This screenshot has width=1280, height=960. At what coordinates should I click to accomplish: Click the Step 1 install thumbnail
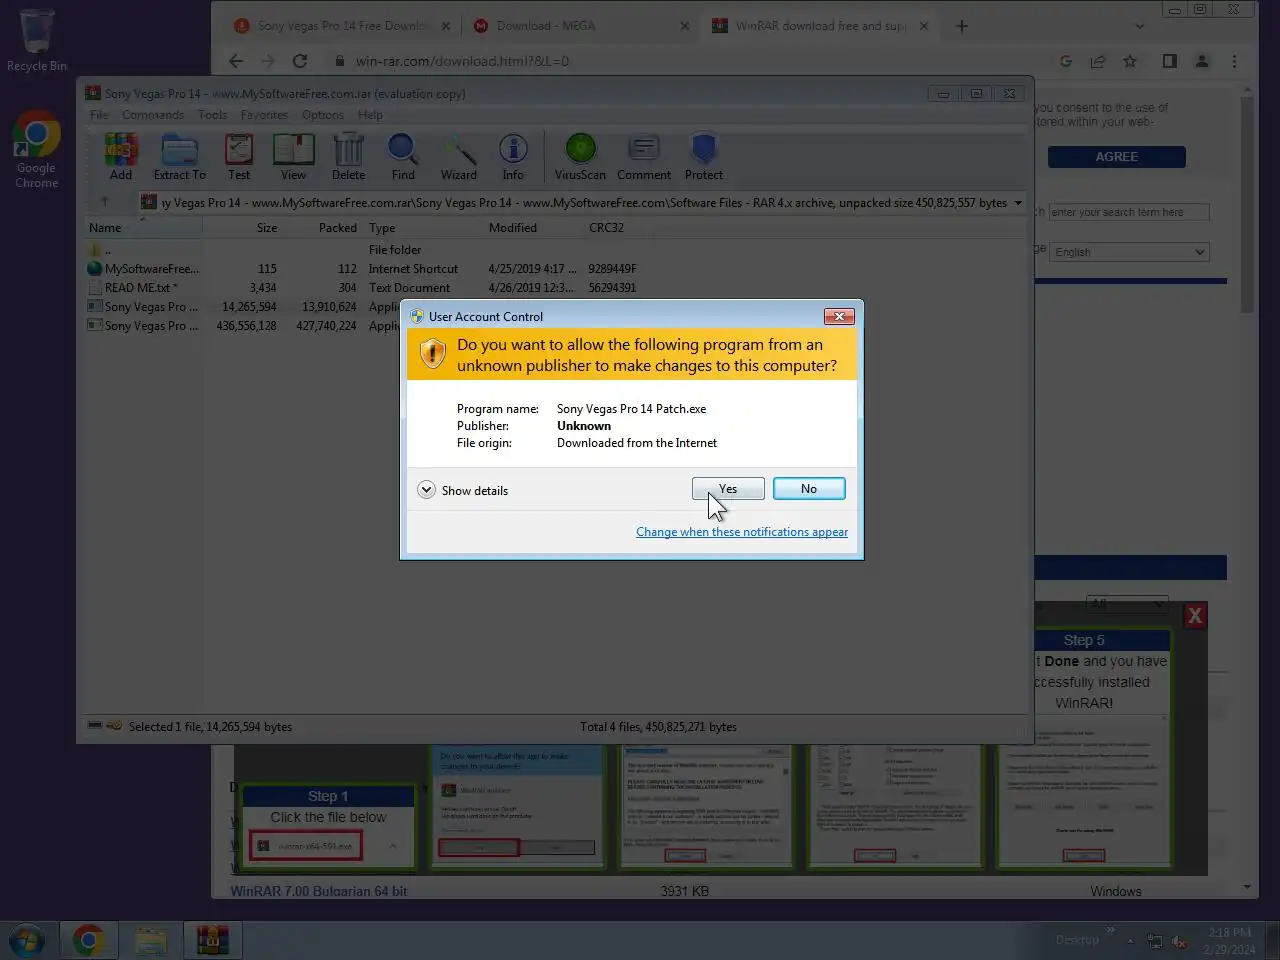(328, 825)
